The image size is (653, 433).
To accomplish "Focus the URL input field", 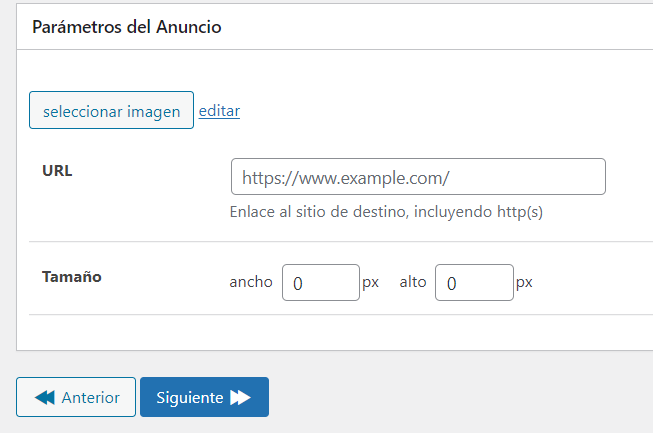I will pyautogui.click(x=418, y=177).
